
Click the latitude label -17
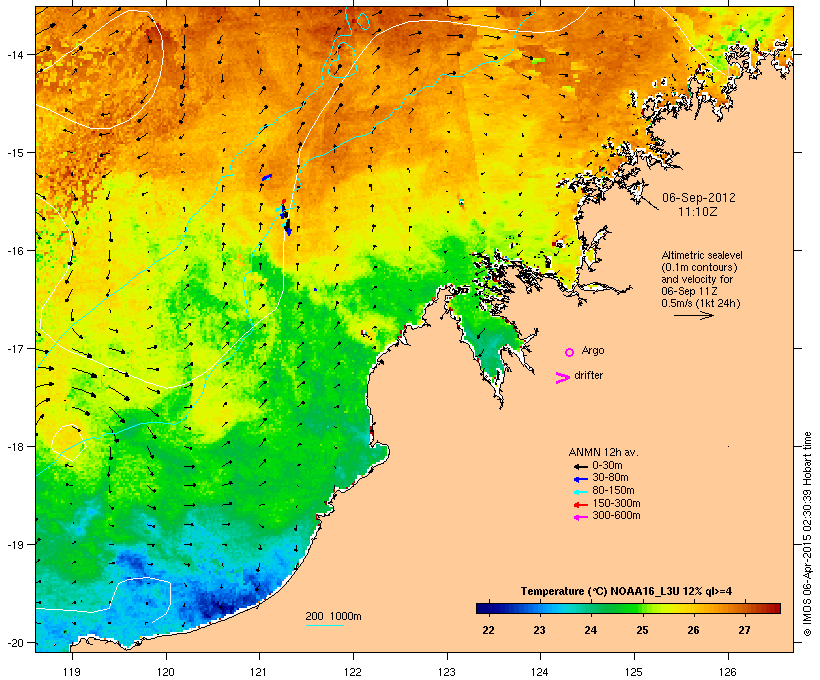15,348
